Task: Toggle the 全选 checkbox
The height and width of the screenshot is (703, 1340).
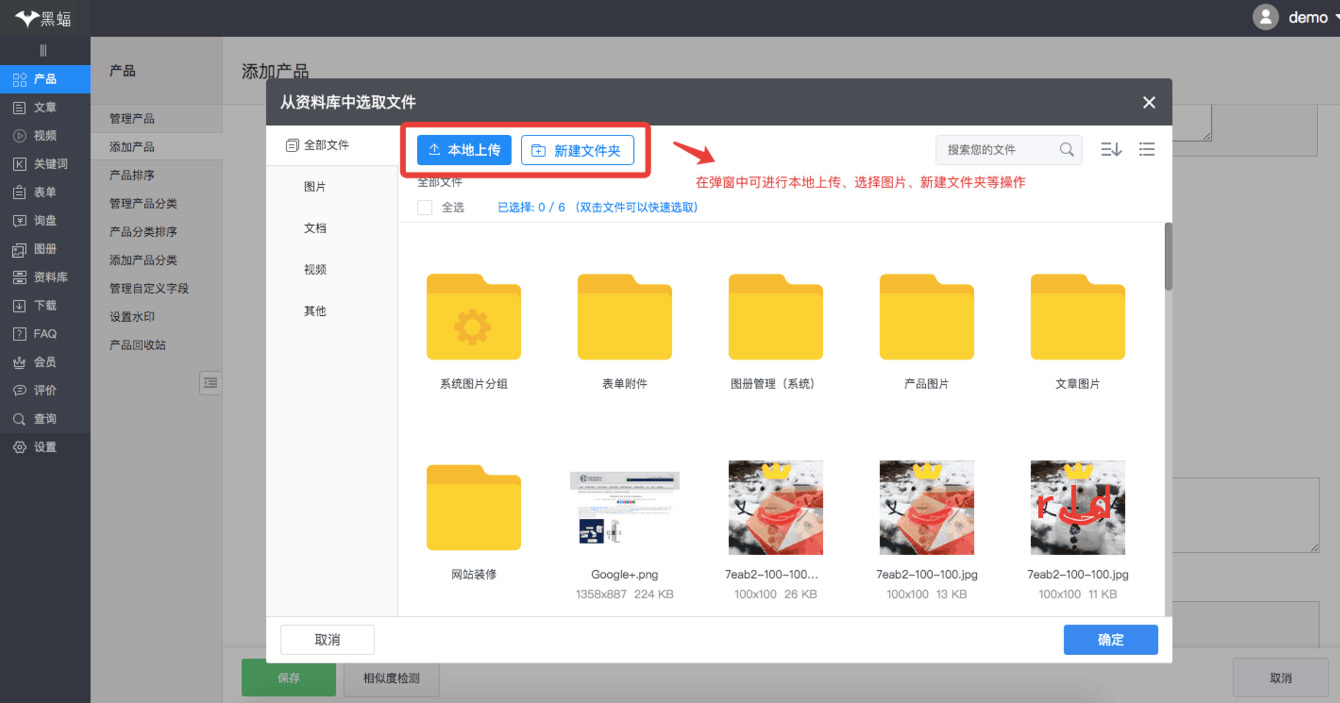Action: [x=425, y=207]
